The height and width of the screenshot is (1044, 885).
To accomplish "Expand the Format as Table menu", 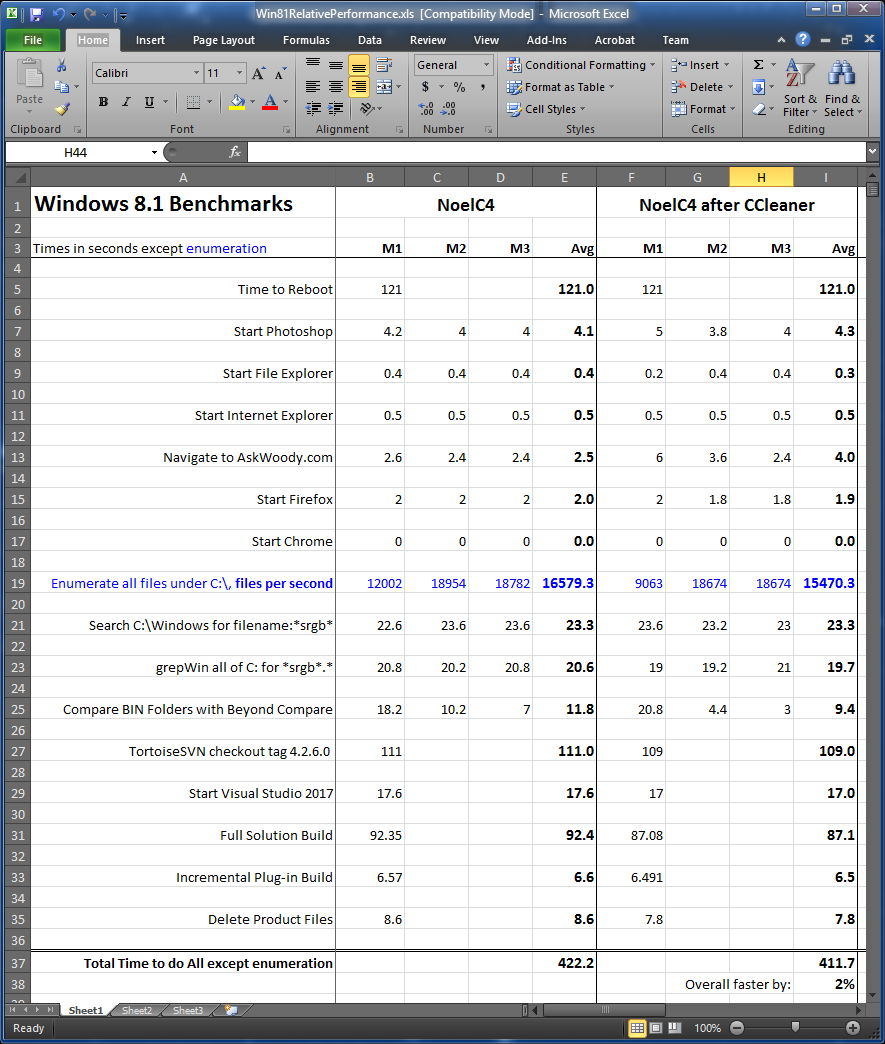I will coord(560,87).
